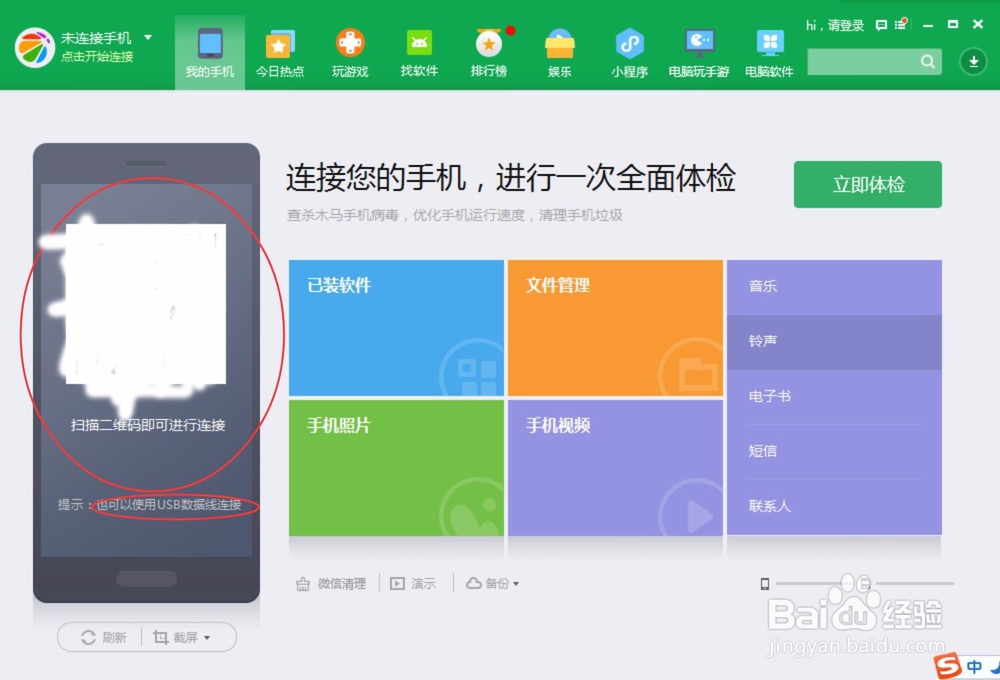The image size is (1000, 680).
Task: Open the 已装软件 tile
Action: pyautogui.click(x=396, y=328)
